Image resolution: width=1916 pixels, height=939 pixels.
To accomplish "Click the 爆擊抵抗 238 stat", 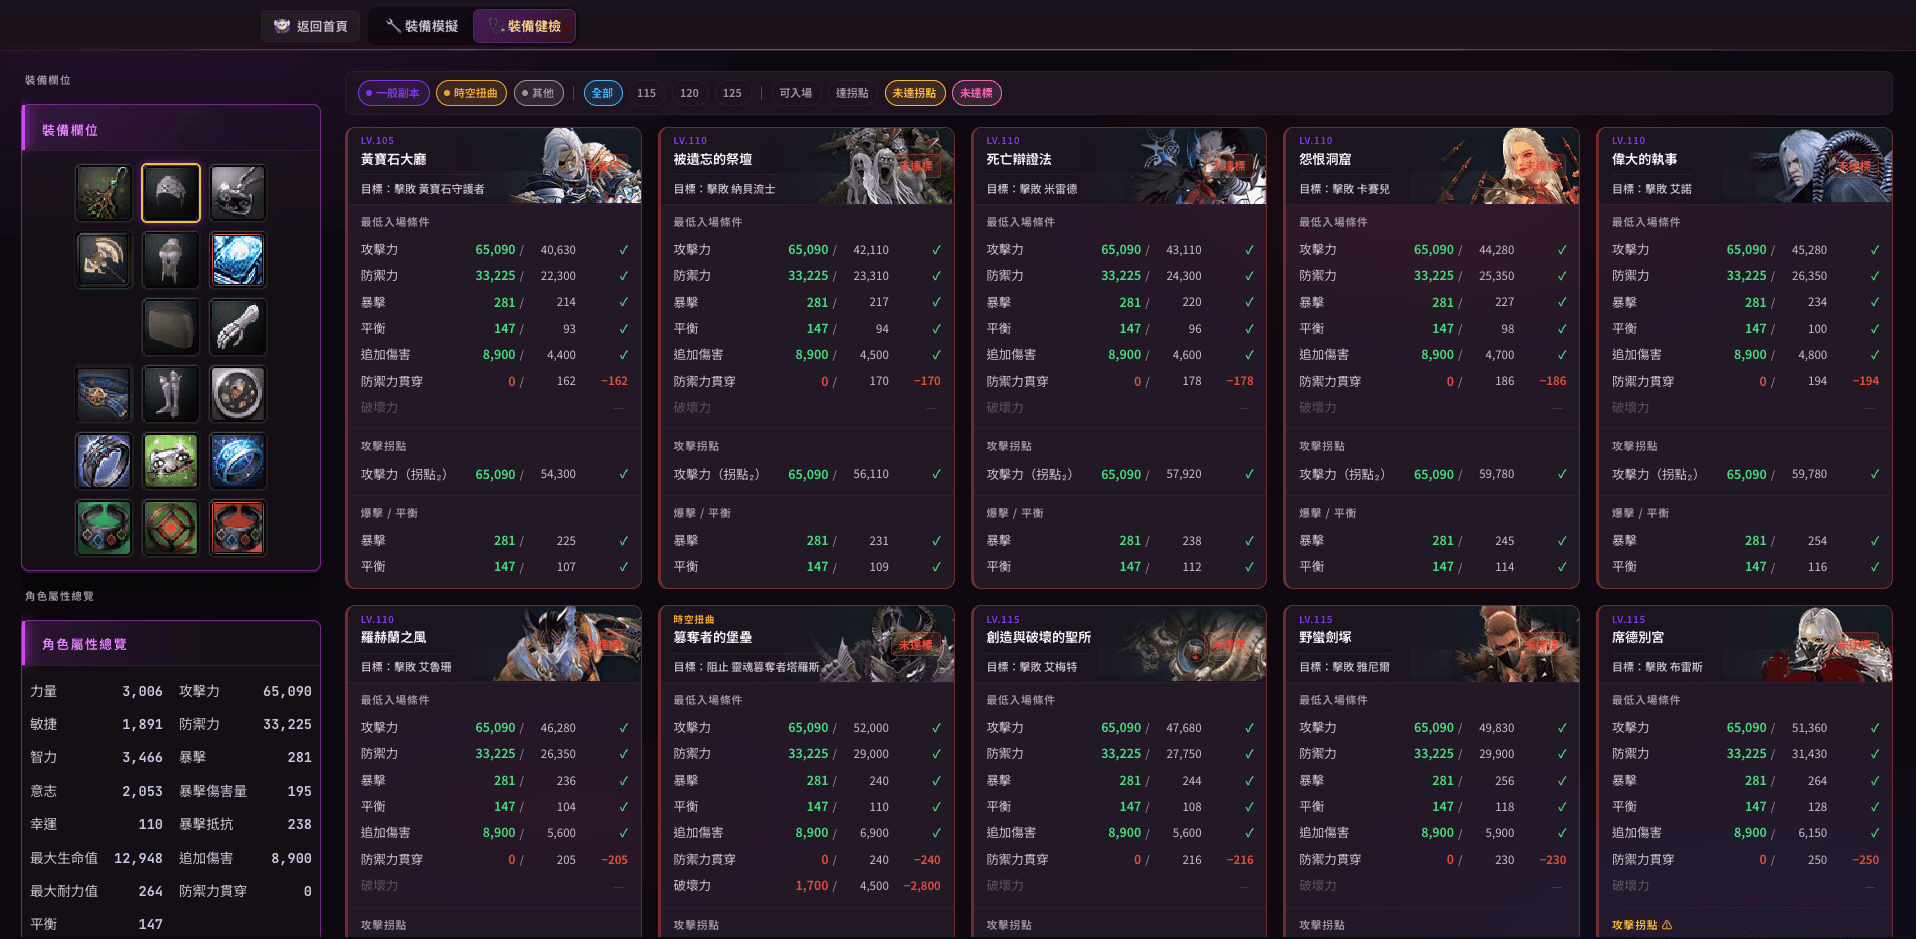I will coord(245,824).
